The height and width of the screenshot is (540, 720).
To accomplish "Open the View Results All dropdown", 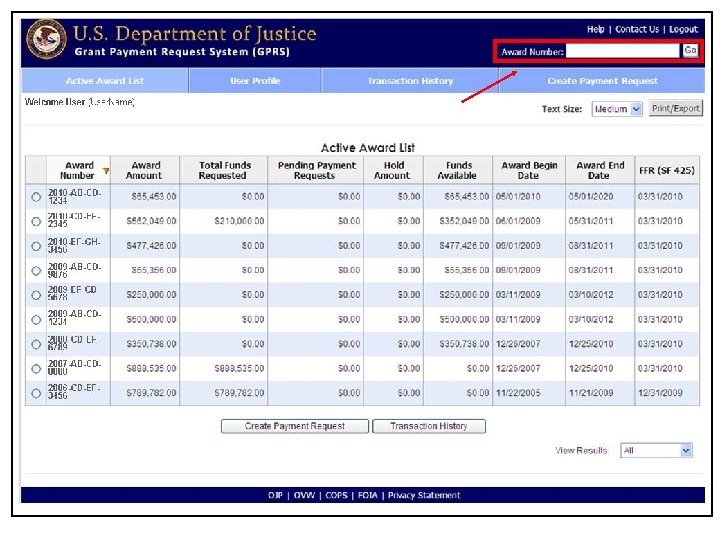I will pyautogui.click(x=656, y=450).
